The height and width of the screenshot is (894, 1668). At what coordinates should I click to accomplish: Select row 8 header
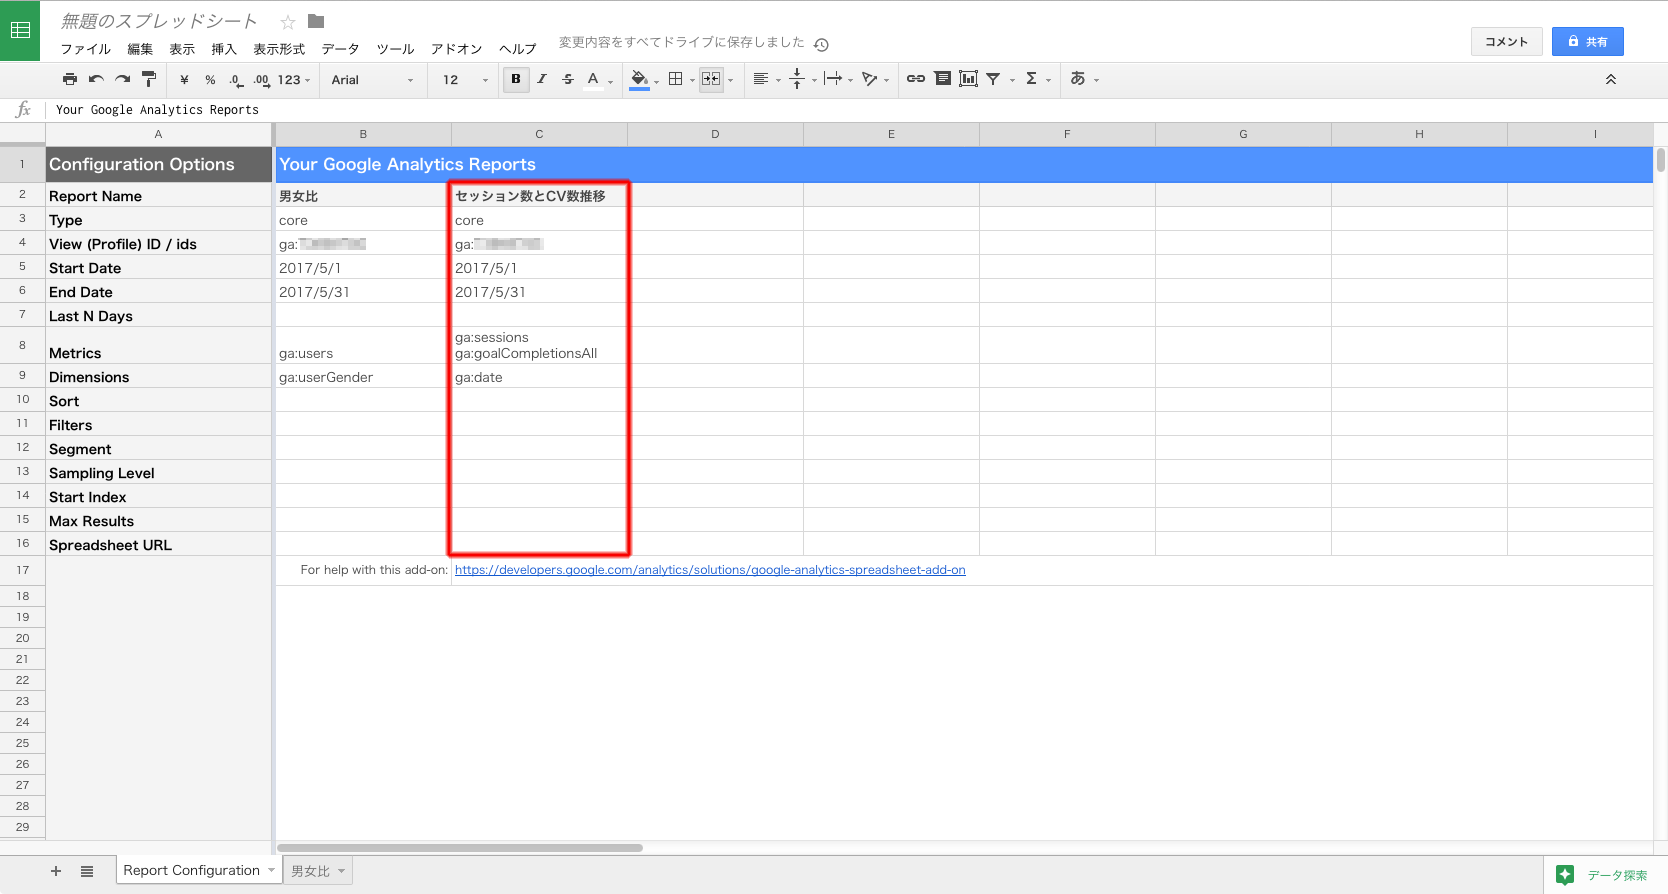point(22,345)
